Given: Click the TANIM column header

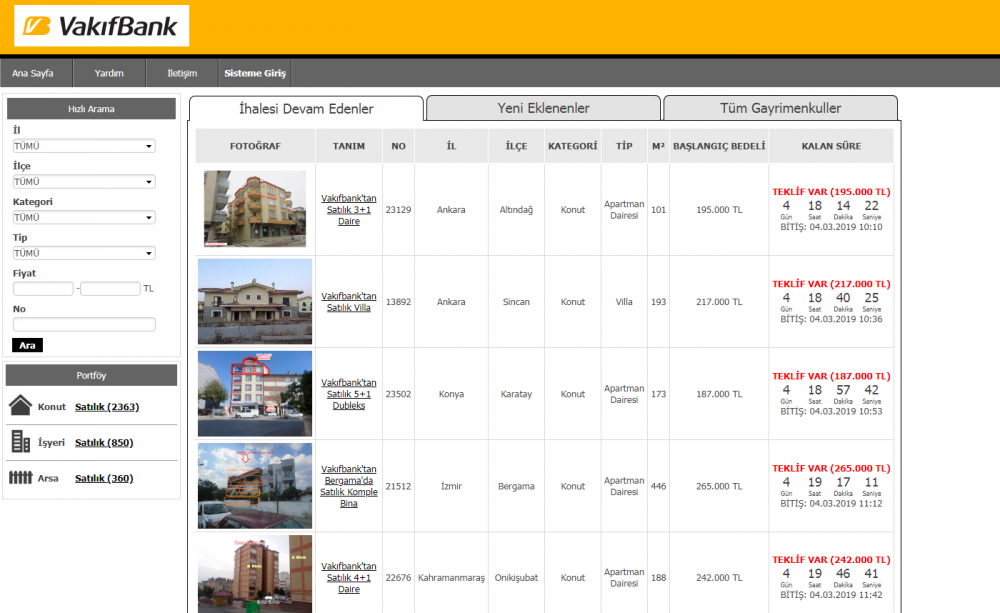Looking at the screenshot, I should [x=349, y=146].
